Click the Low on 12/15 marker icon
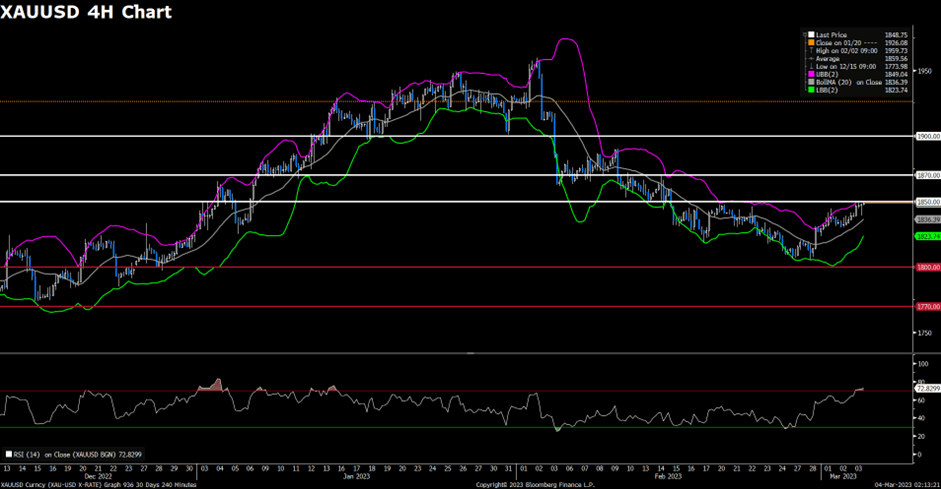This screenshot has width=941, height=489. [812, 66]
